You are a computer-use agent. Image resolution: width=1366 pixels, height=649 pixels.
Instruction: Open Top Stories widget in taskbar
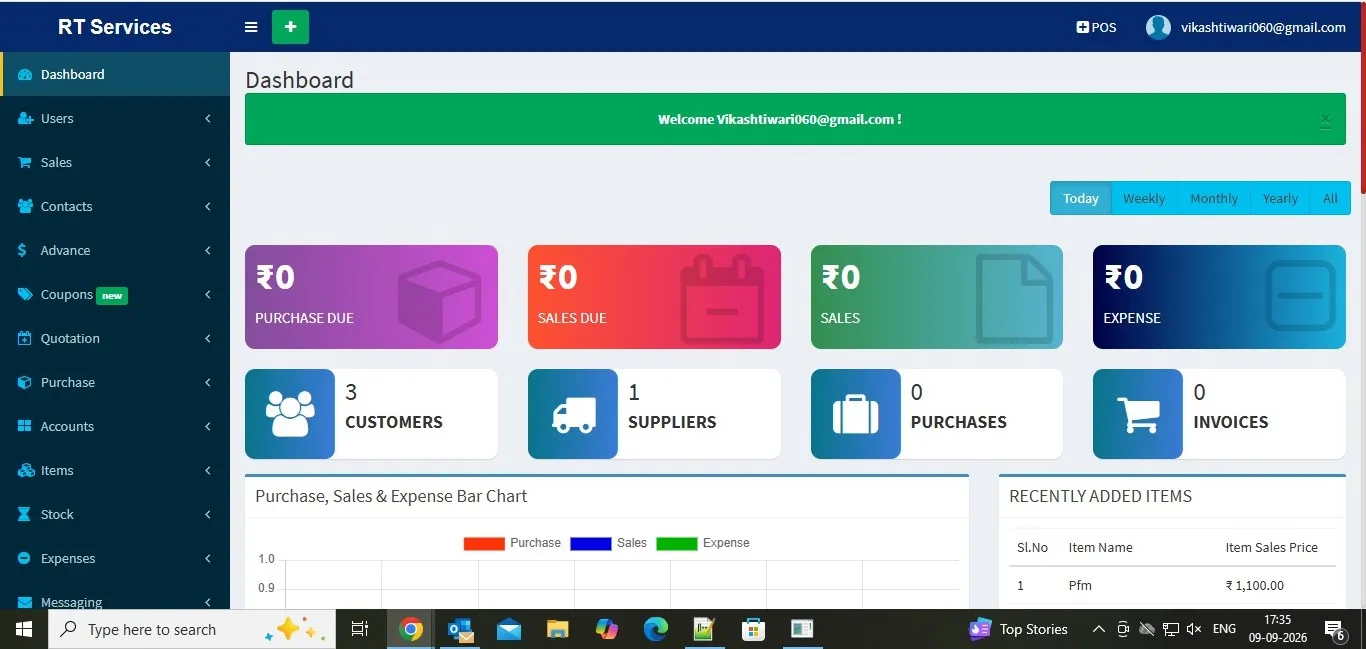pyautogui.click(x=1018, y=629)
